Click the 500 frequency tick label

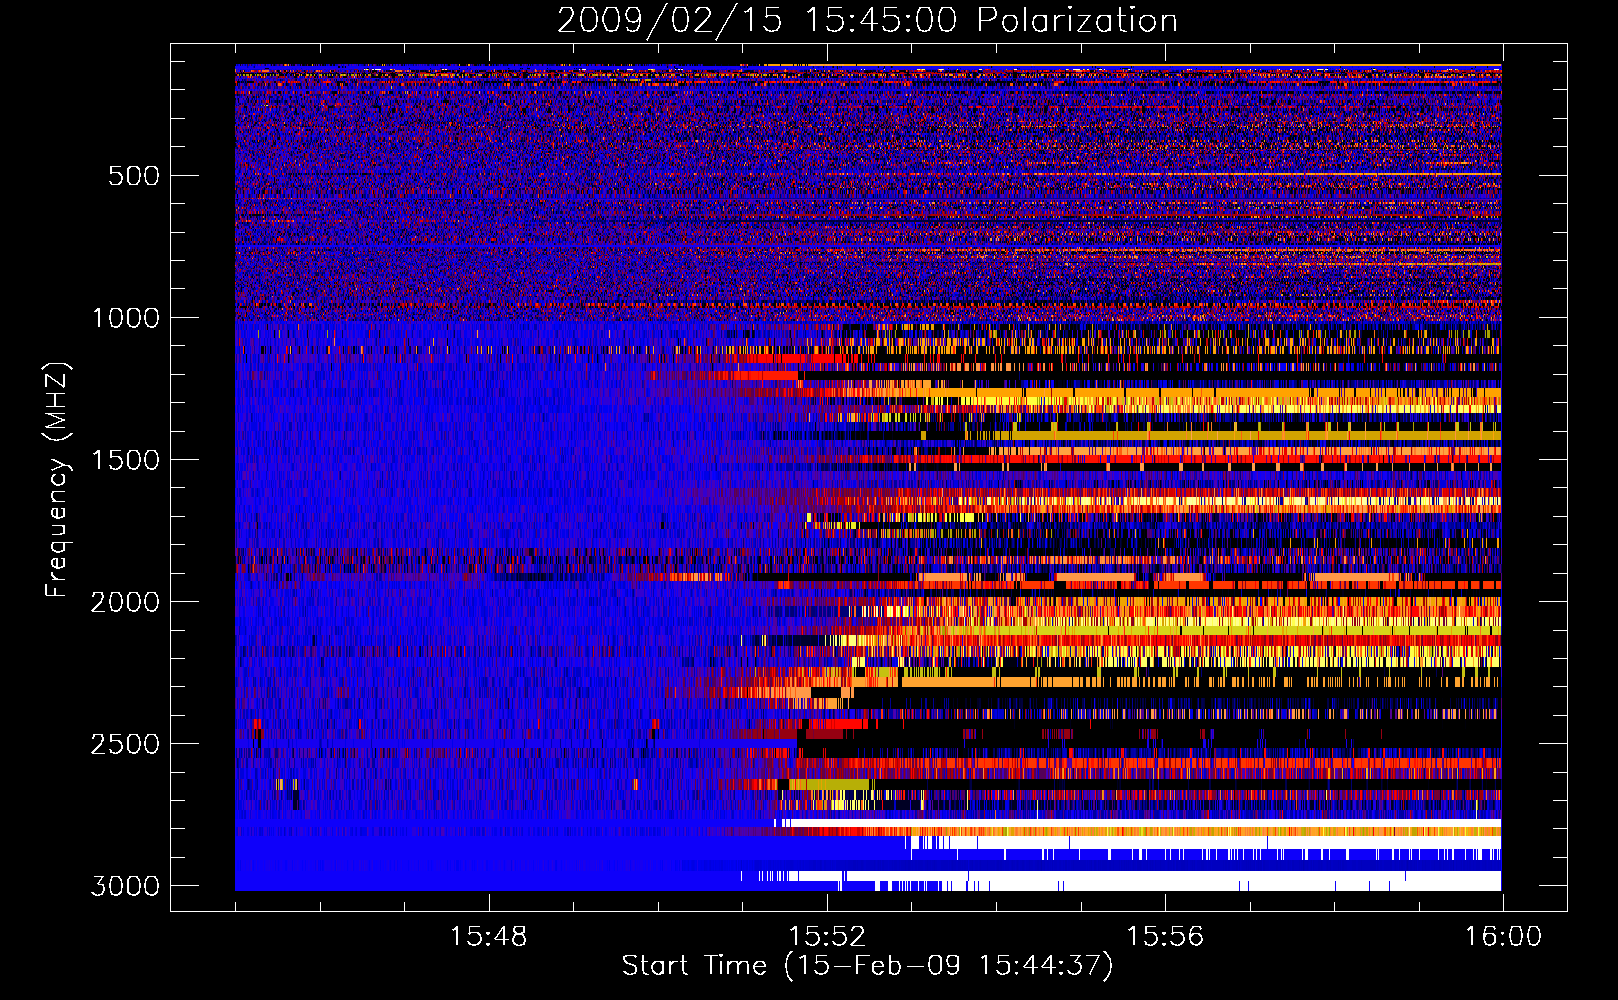[133, 176]
